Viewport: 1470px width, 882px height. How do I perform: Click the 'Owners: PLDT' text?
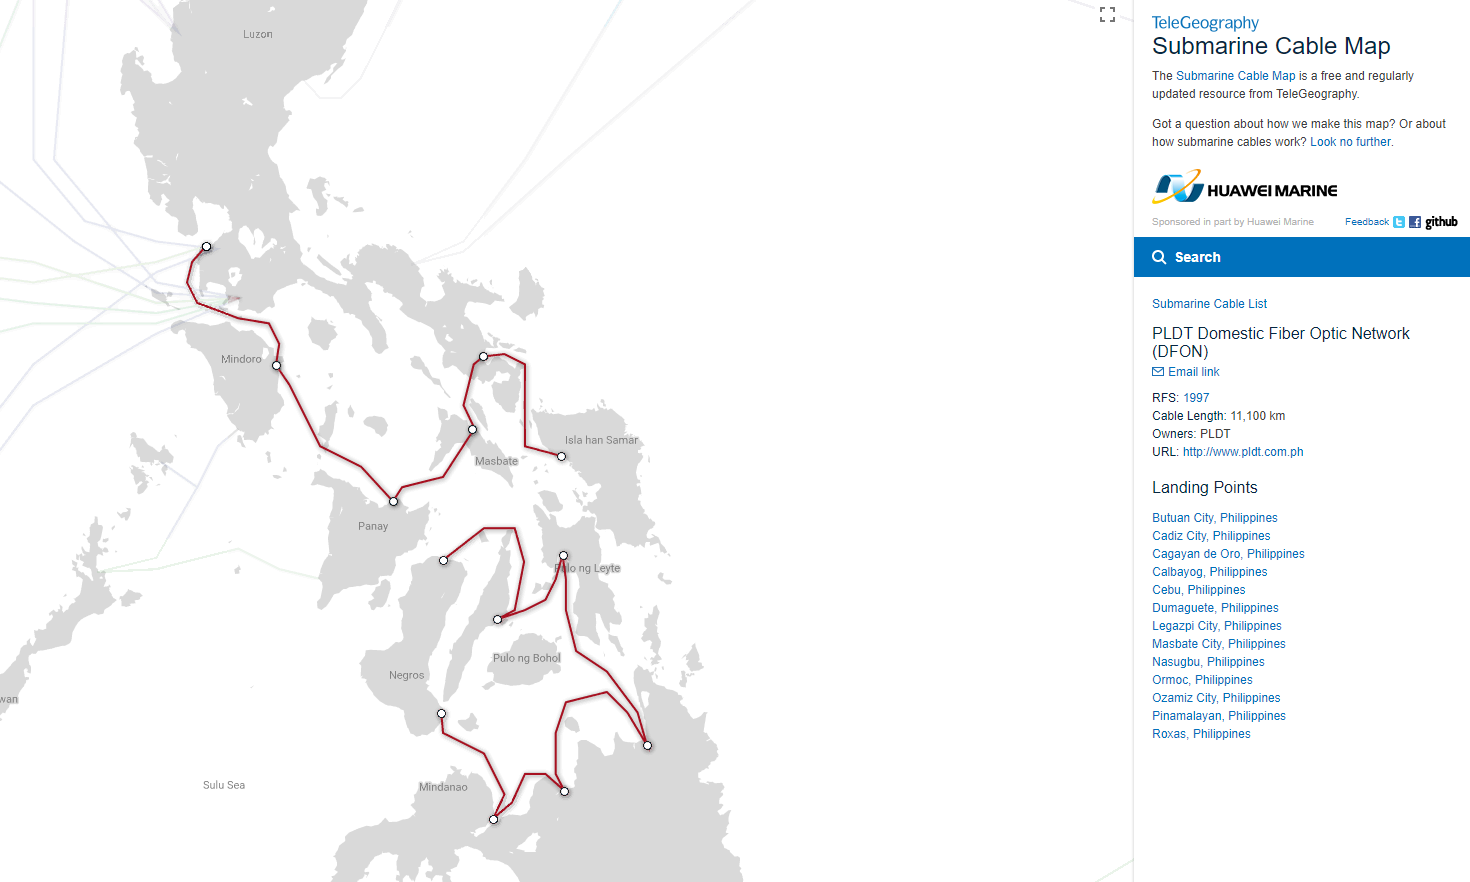point(1191,434)
